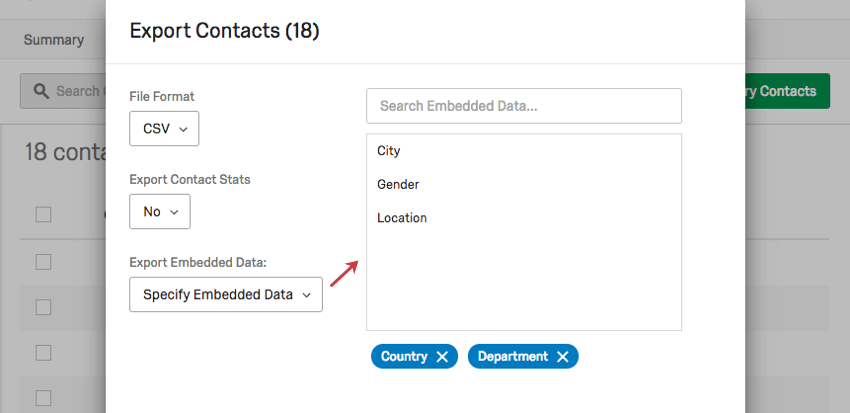
Task: Expand the Specify Embedded Data dropdown
Action: point(226,294)
